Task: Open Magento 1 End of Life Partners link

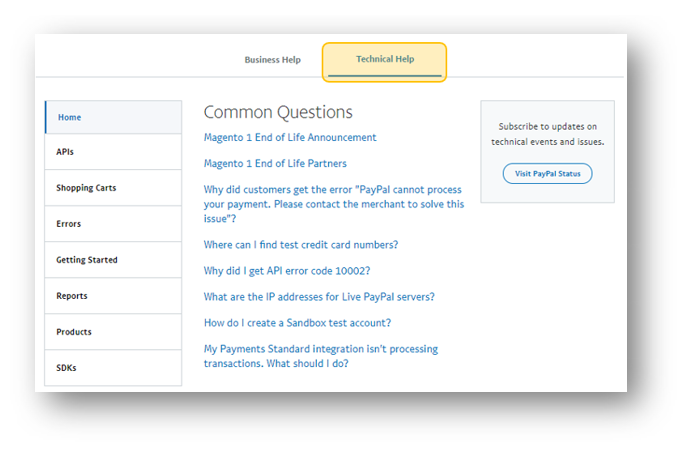Action: pyautogui.click(x=275, y=163)
